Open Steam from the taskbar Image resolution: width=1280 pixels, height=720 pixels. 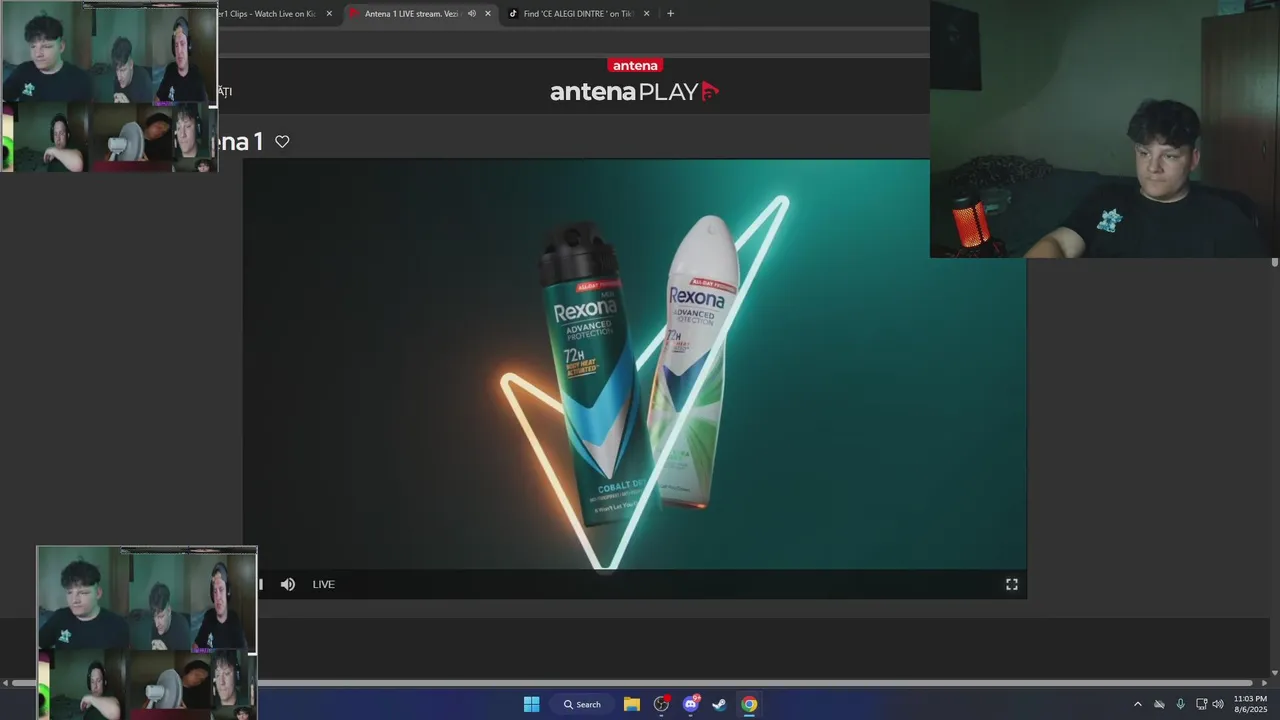719,704
